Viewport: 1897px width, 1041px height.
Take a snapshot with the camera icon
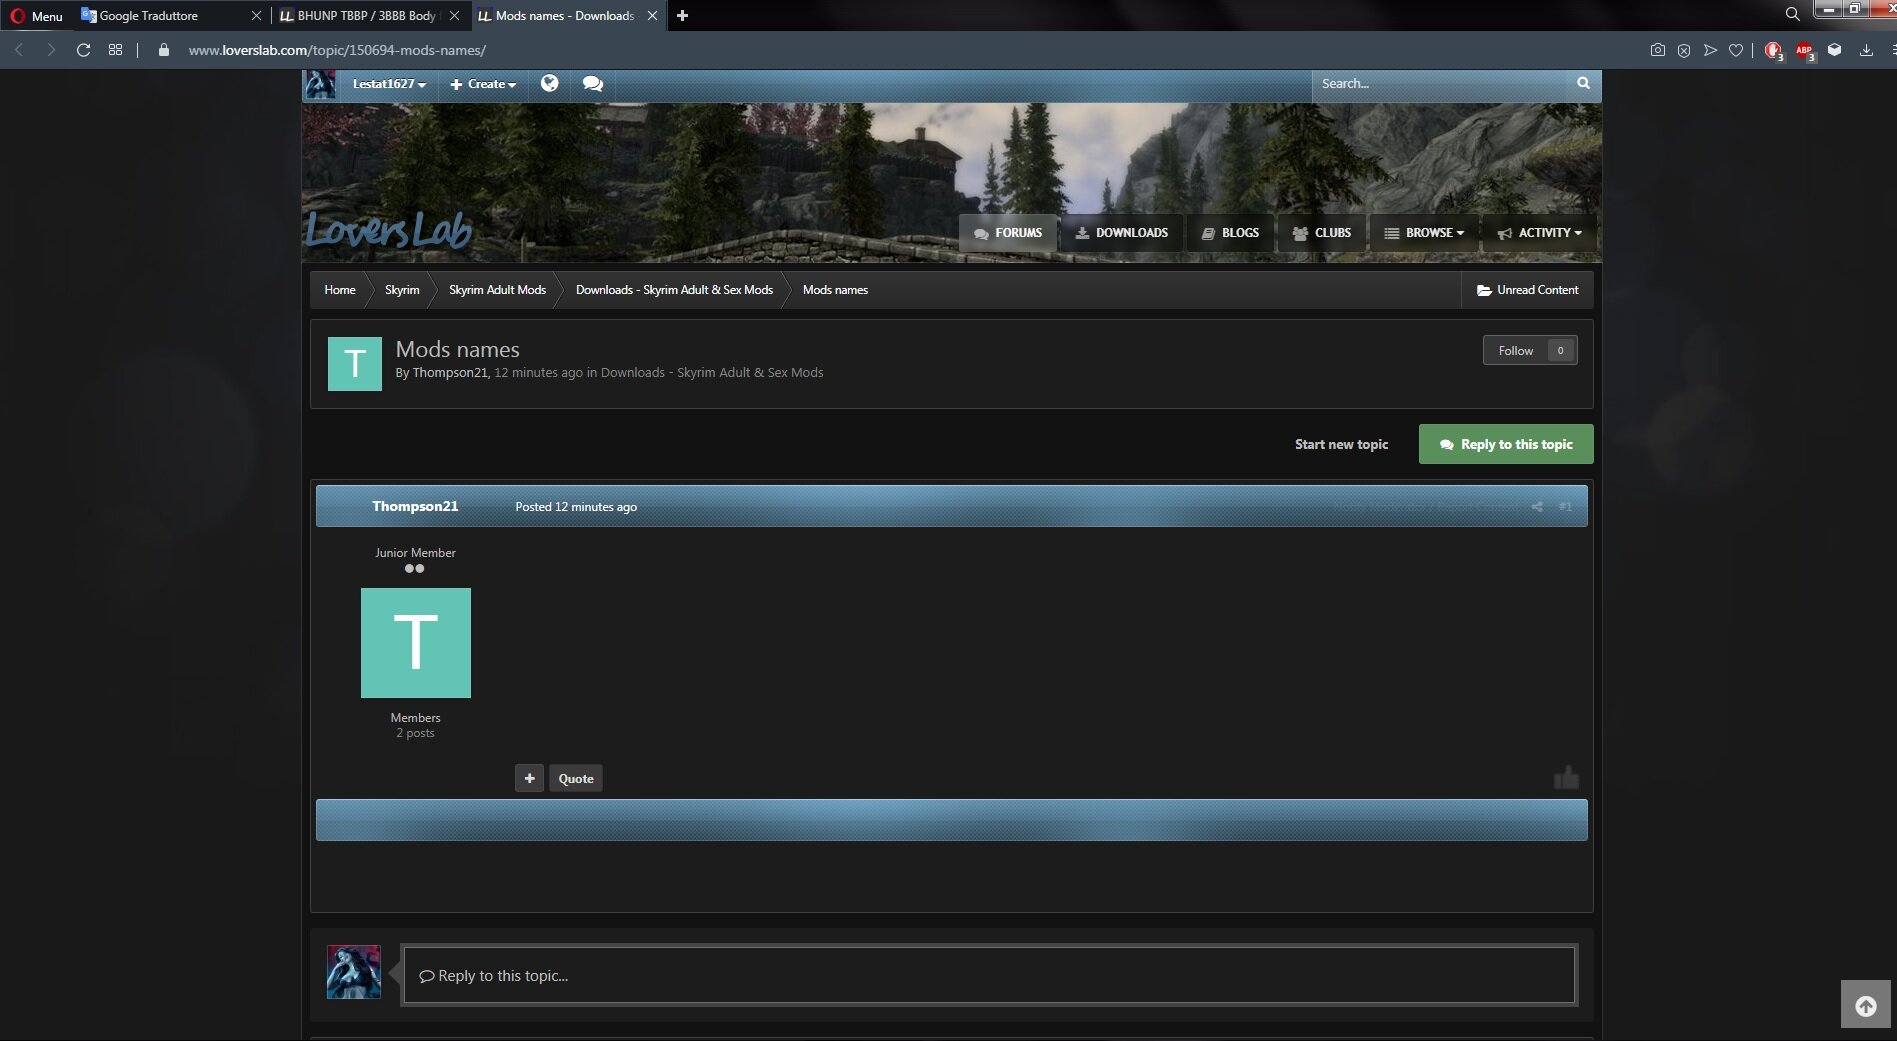click(1658, 50)
